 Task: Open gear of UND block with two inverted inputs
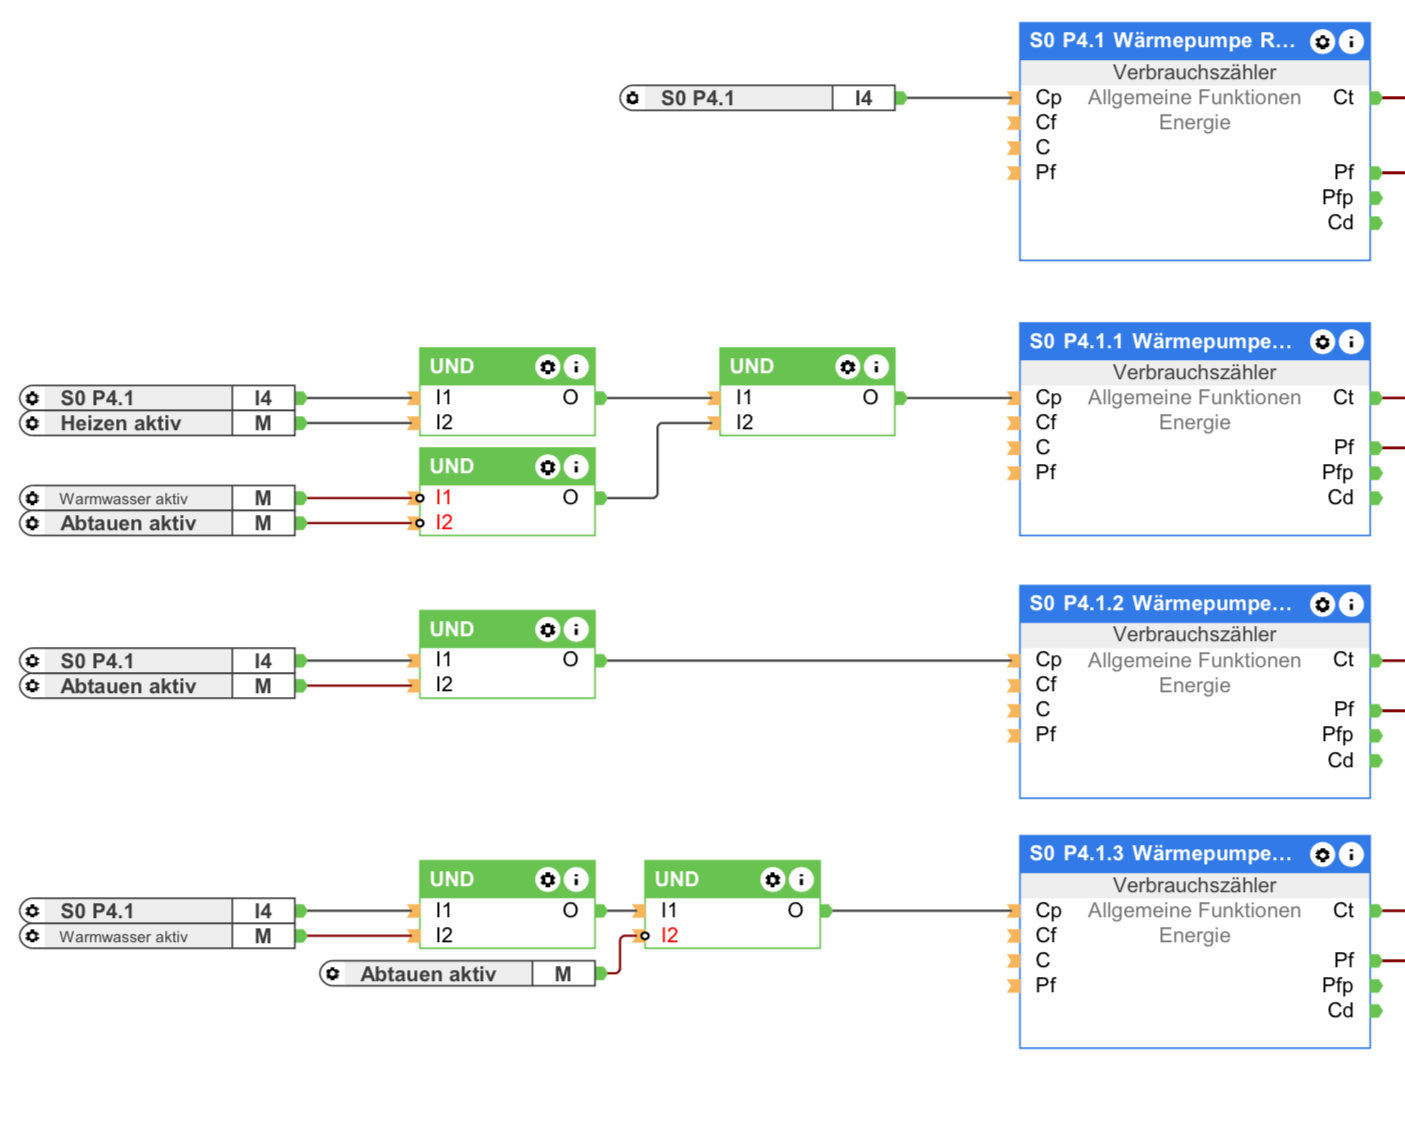(x=547, y=467)
